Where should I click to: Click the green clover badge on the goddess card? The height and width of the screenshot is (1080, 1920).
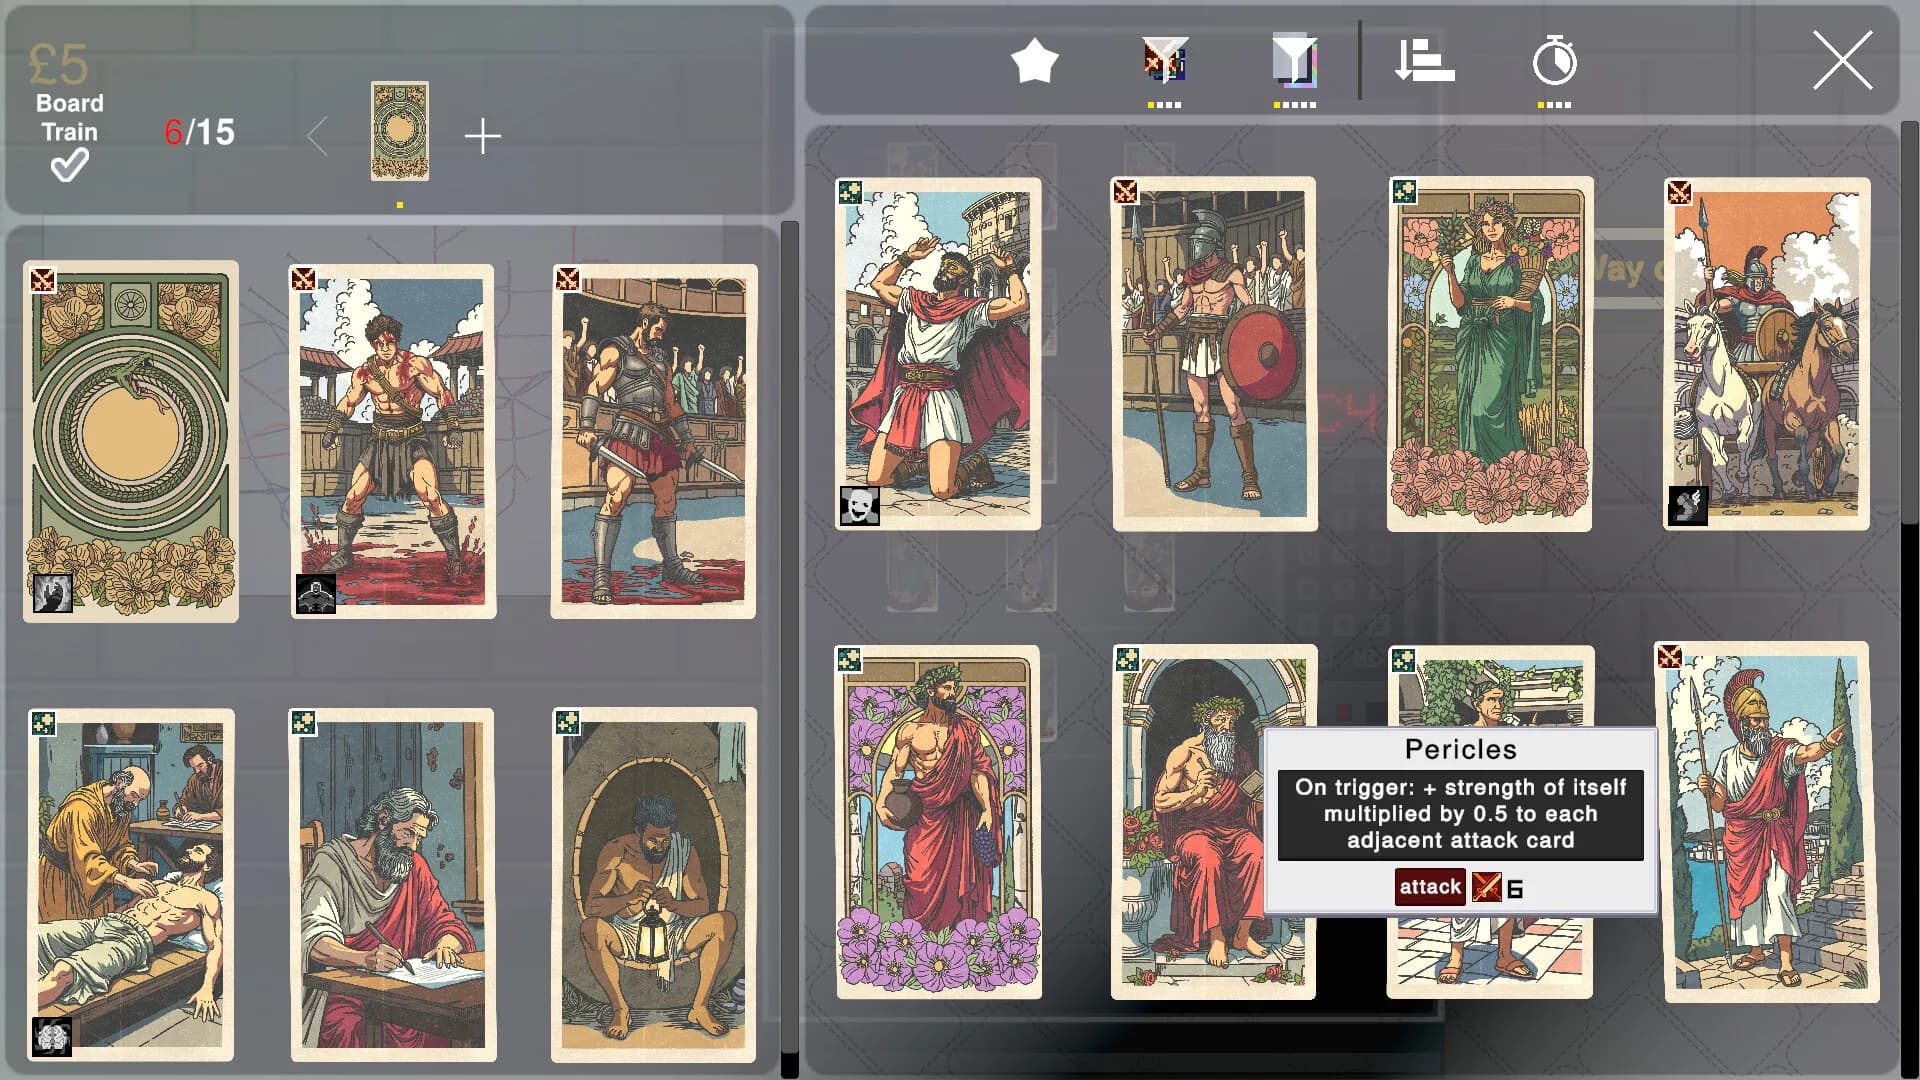pos(1403,192)
